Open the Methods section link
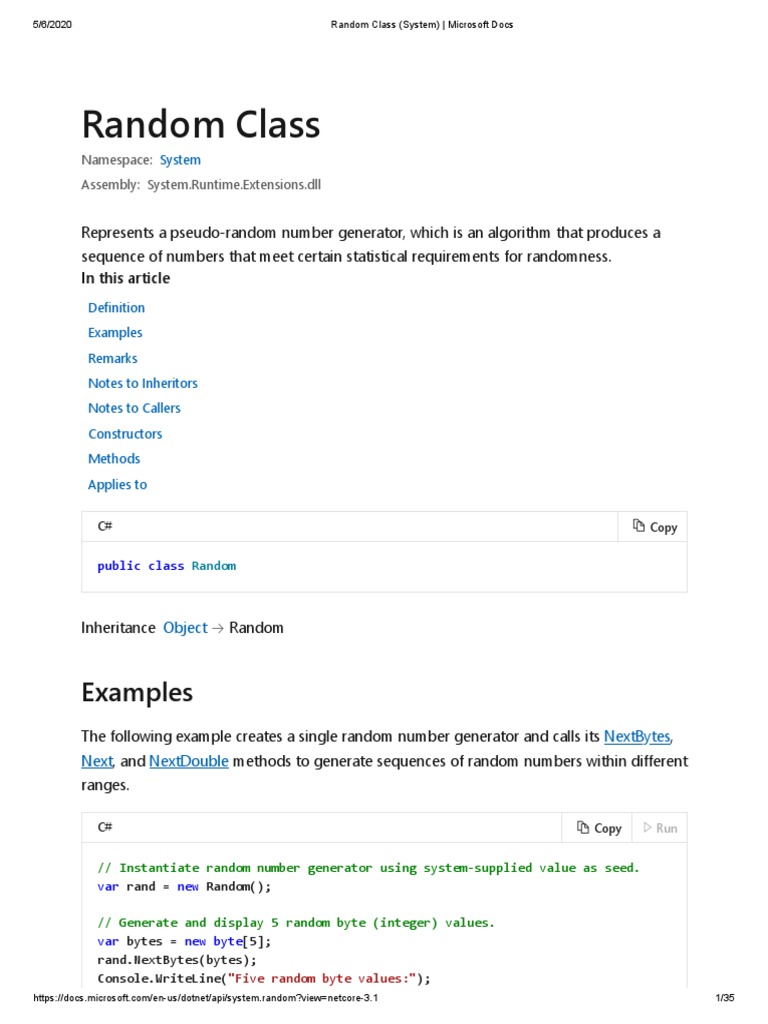The height and width of the screenshot is (1024, 768). click(114, 459)
